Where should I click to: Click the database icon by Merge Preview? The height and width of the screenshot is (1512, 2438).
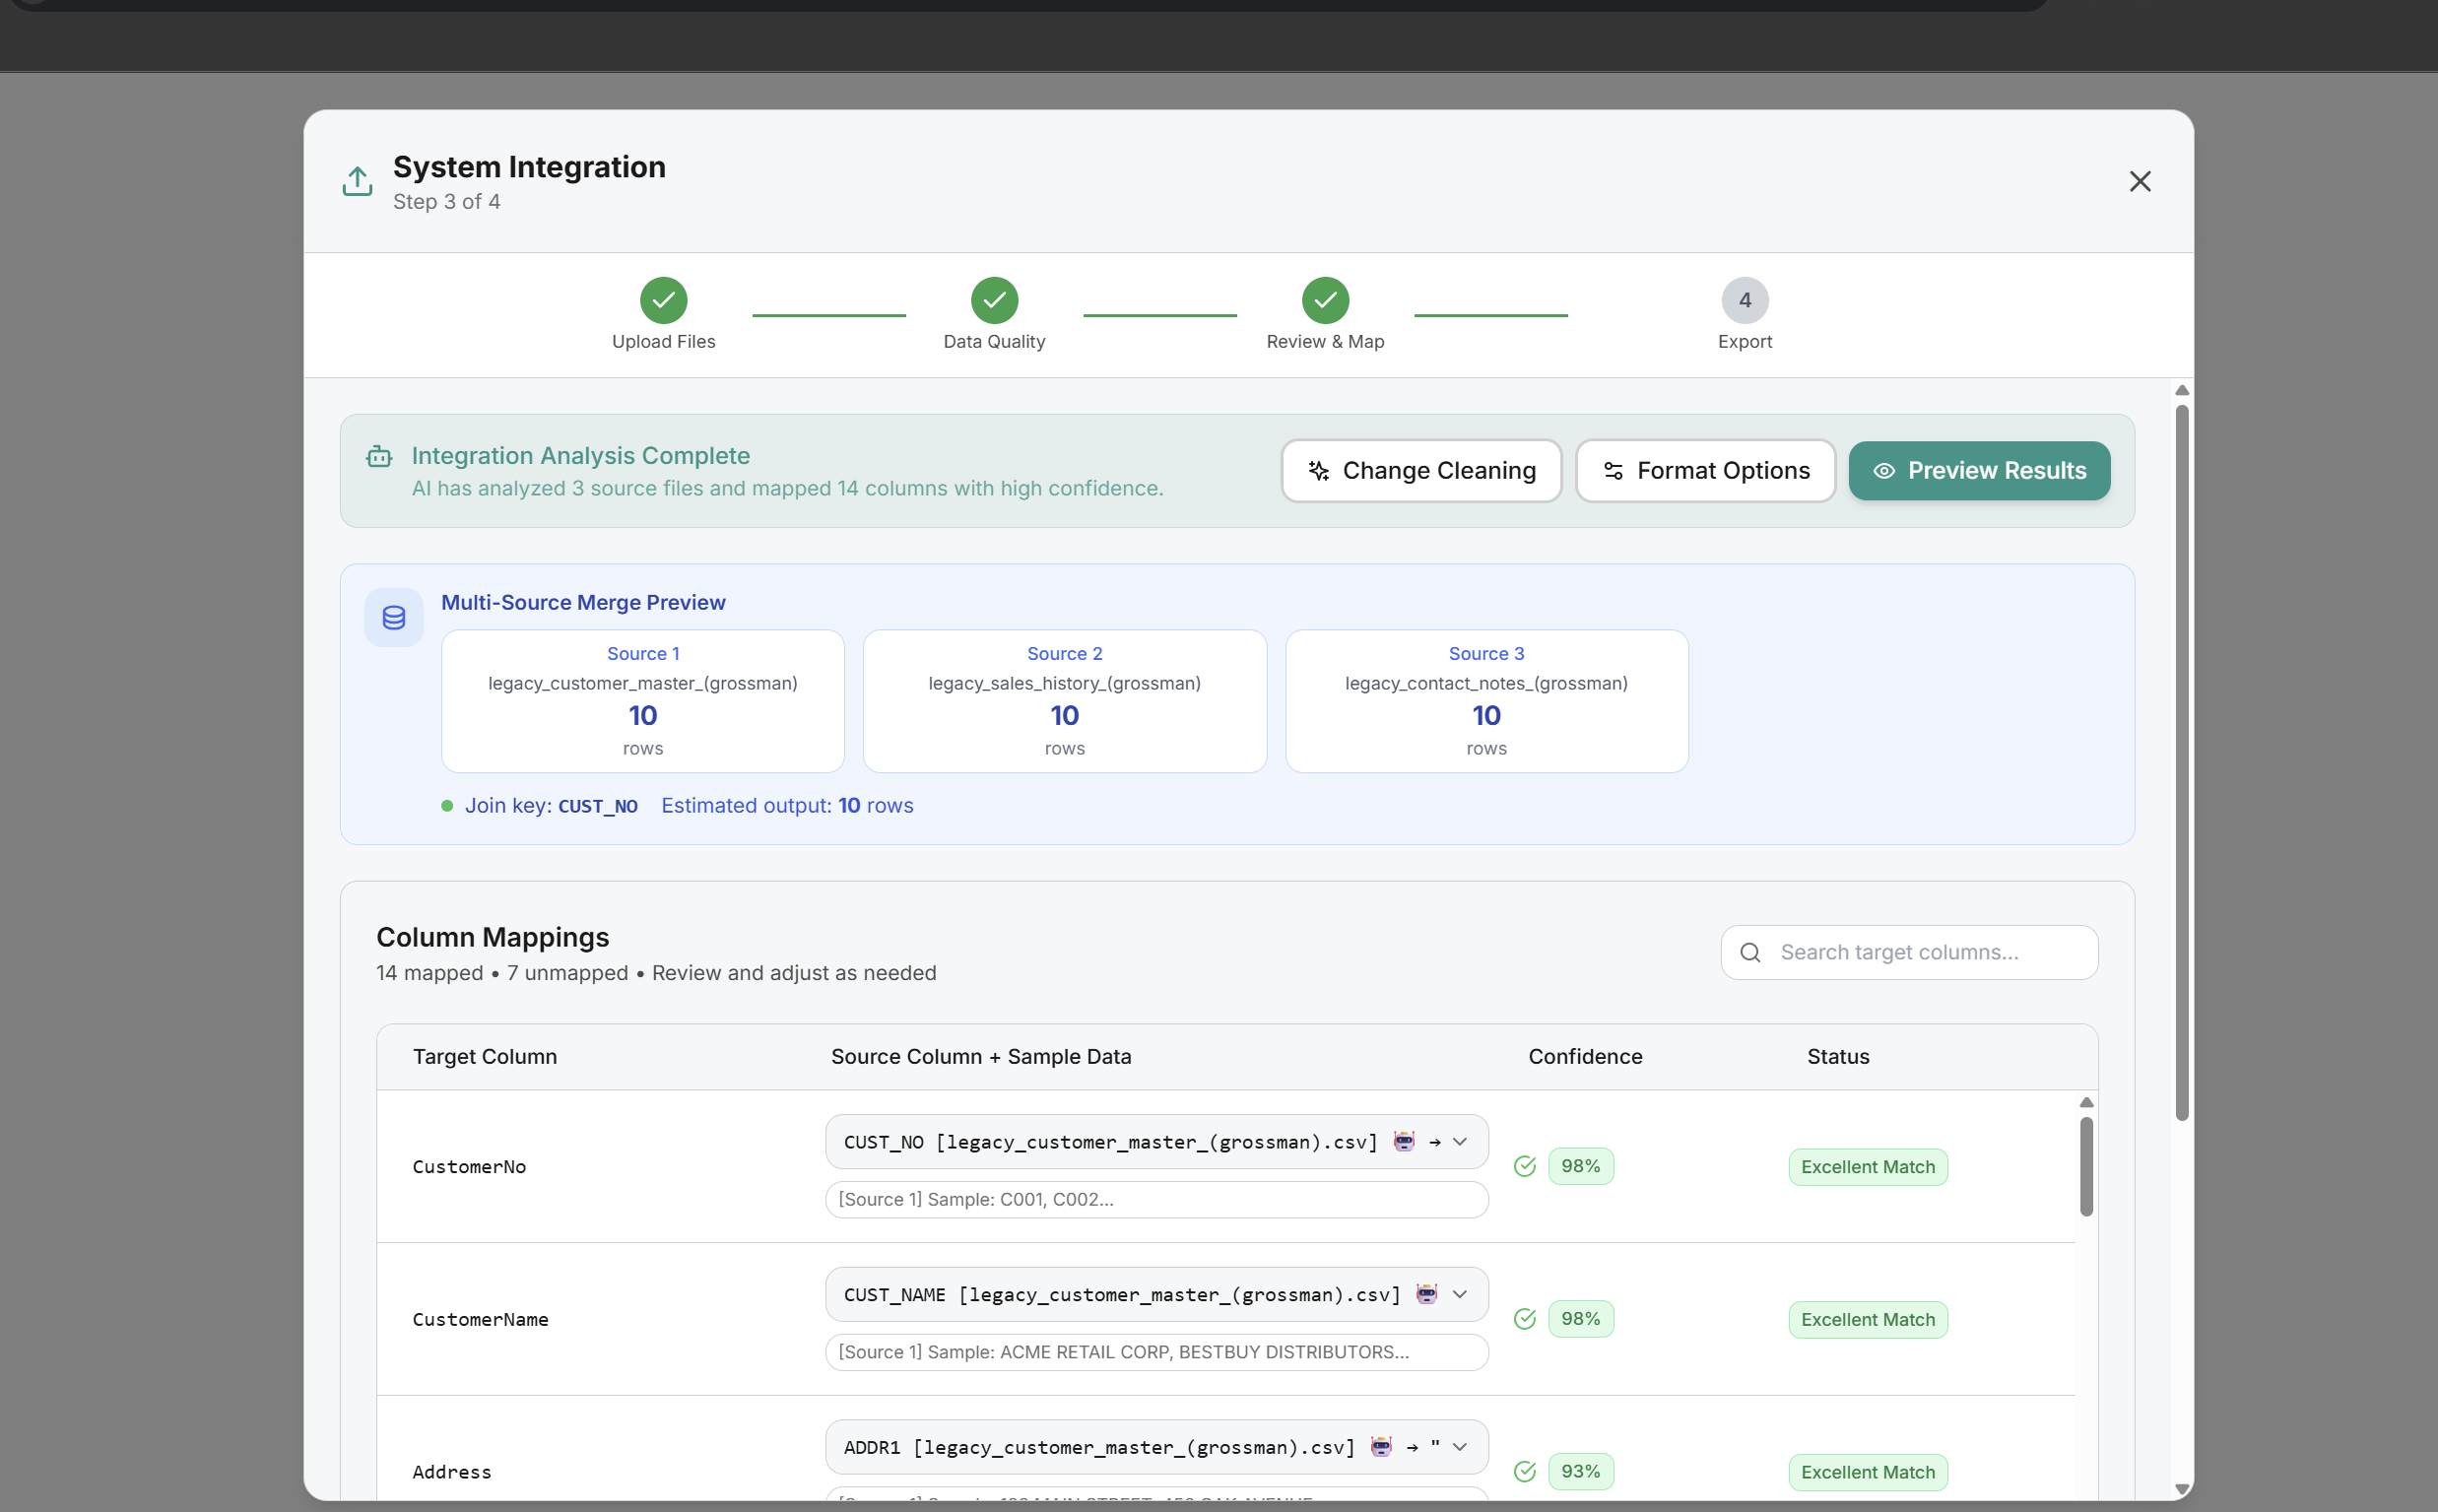[394, 618]
